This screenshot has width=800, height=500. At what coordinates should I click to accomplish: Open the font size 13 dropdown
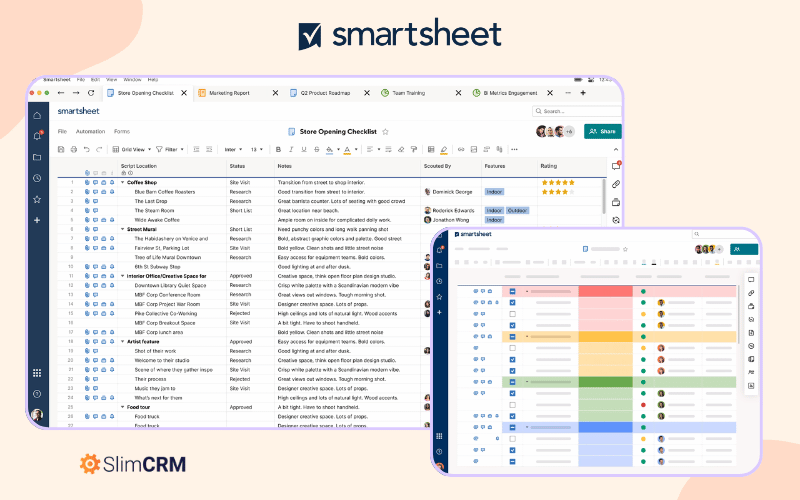coord(257,149)
